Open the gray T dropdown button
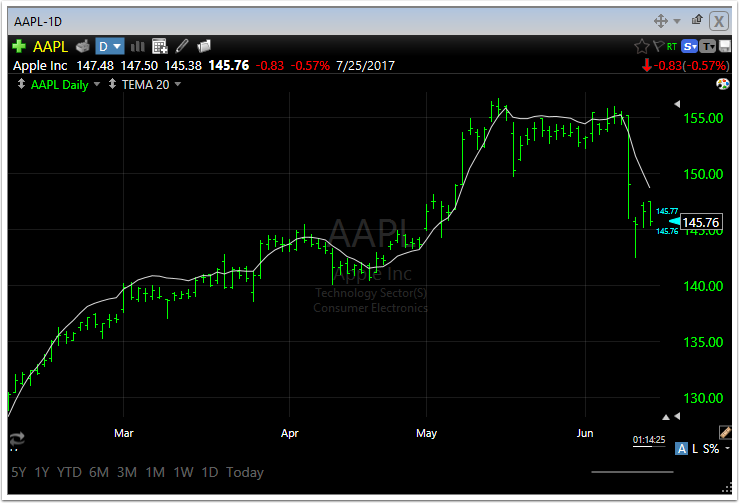The height and width of the screenshot is (503, 739). click(707, 46)
